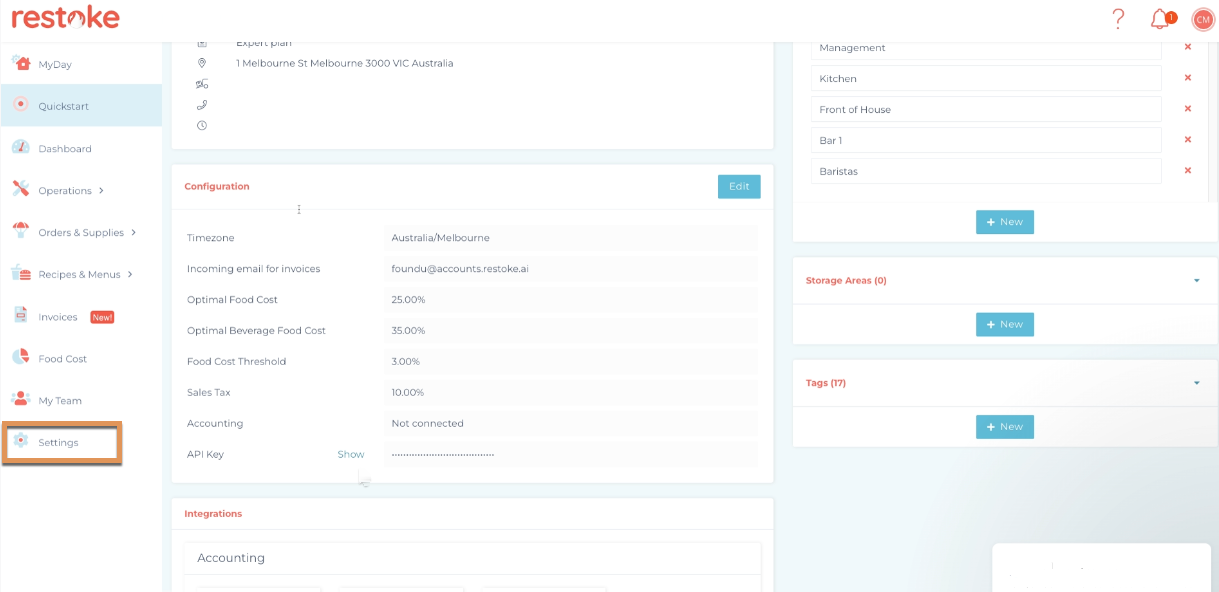Click the Management department name field
The image size is (1219, 592).
coord(985,48)
